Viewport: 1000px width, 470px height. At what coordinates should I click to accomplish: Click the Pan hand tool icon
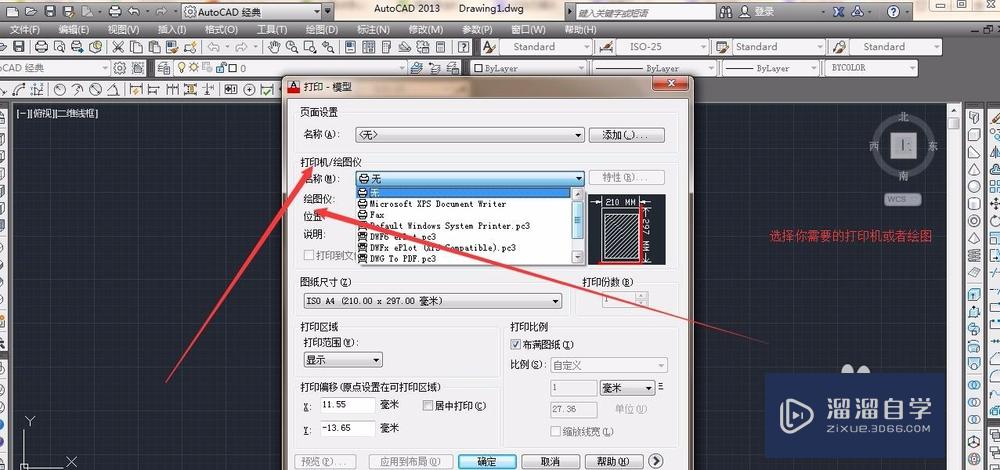click(274, 47)
